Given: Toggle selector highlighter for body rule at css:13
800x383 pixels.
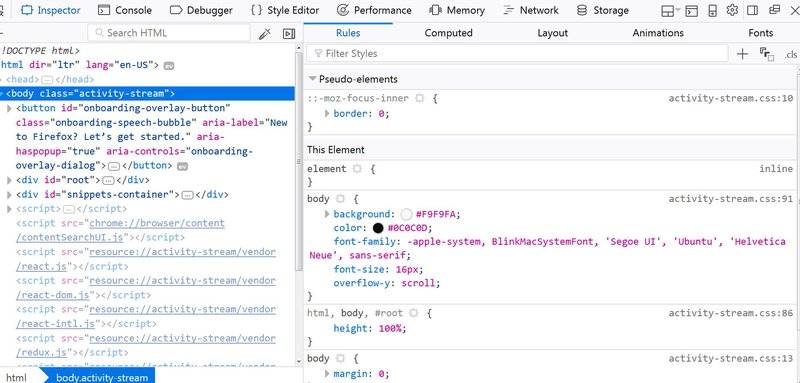Looking at the screenshot, I should click(x=340, y=359).
